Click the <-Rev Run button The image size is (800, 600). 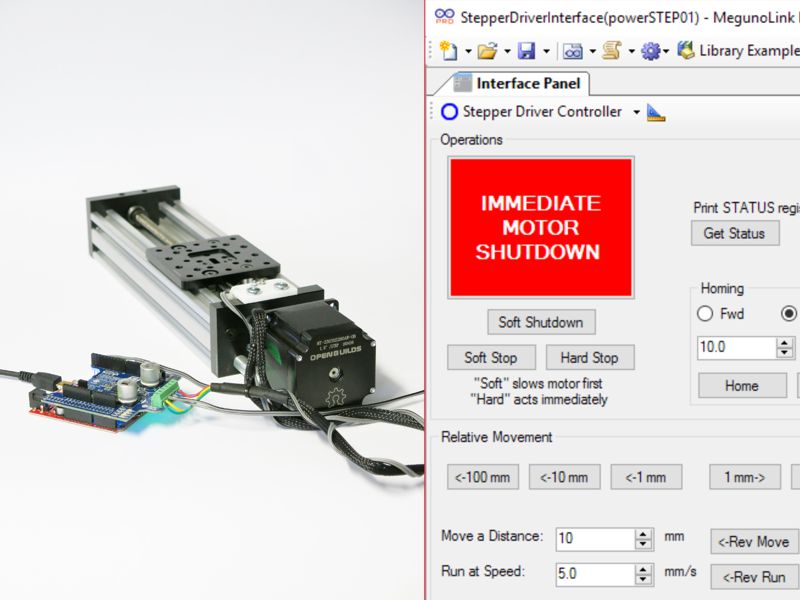click(754, 577)
